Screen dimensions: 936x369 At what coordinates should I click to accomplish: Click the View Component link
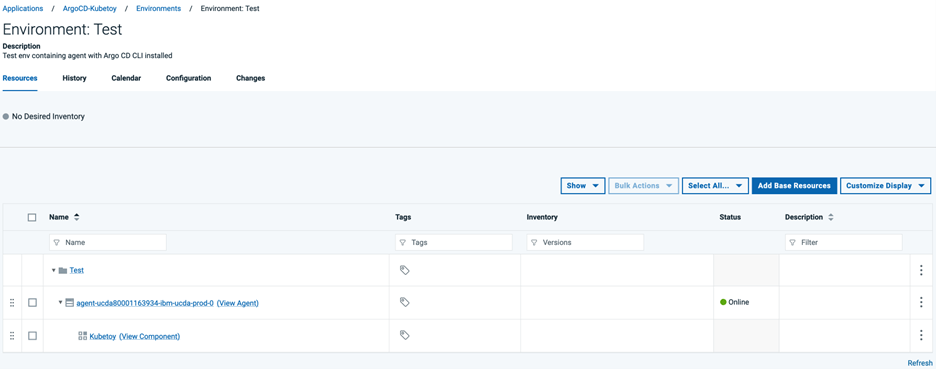coord(149,336)
